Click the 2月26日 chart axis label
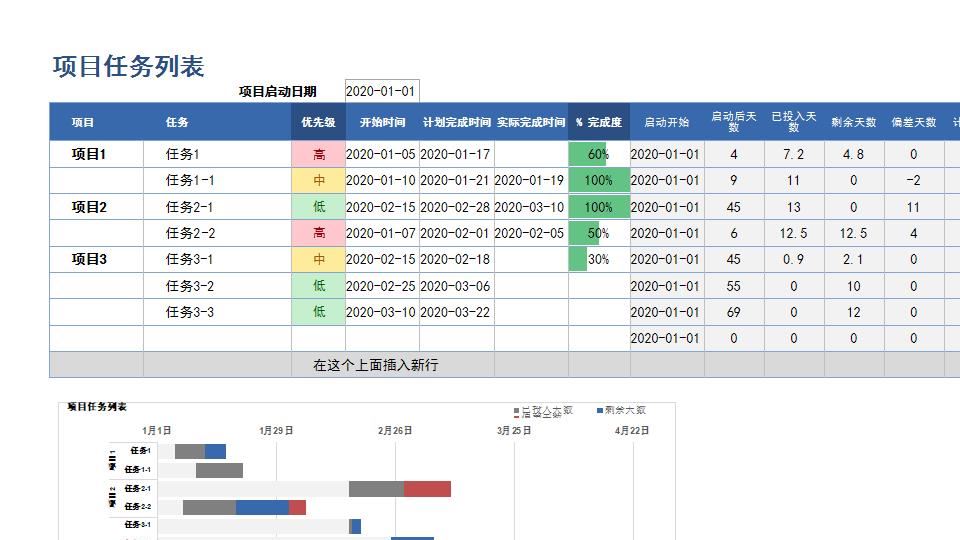This screenshot has height=540, width=960. pos(395,430)
